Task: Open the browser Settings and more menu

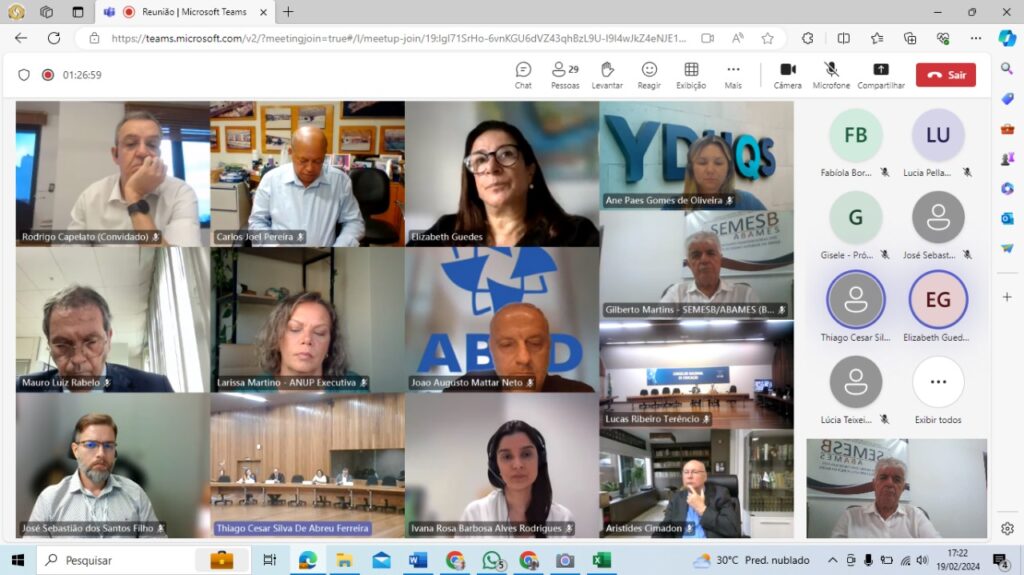Action: pos(975,38)
